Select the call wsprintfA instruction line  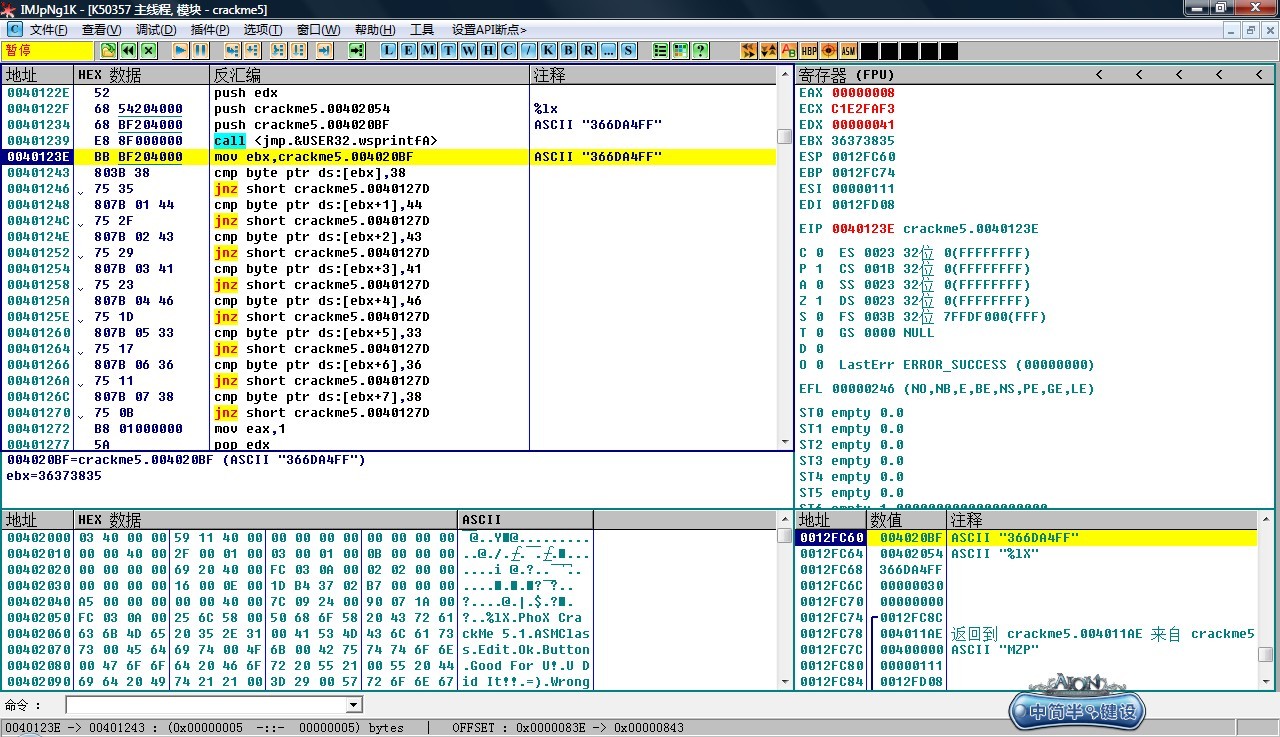tap(389, 141)
